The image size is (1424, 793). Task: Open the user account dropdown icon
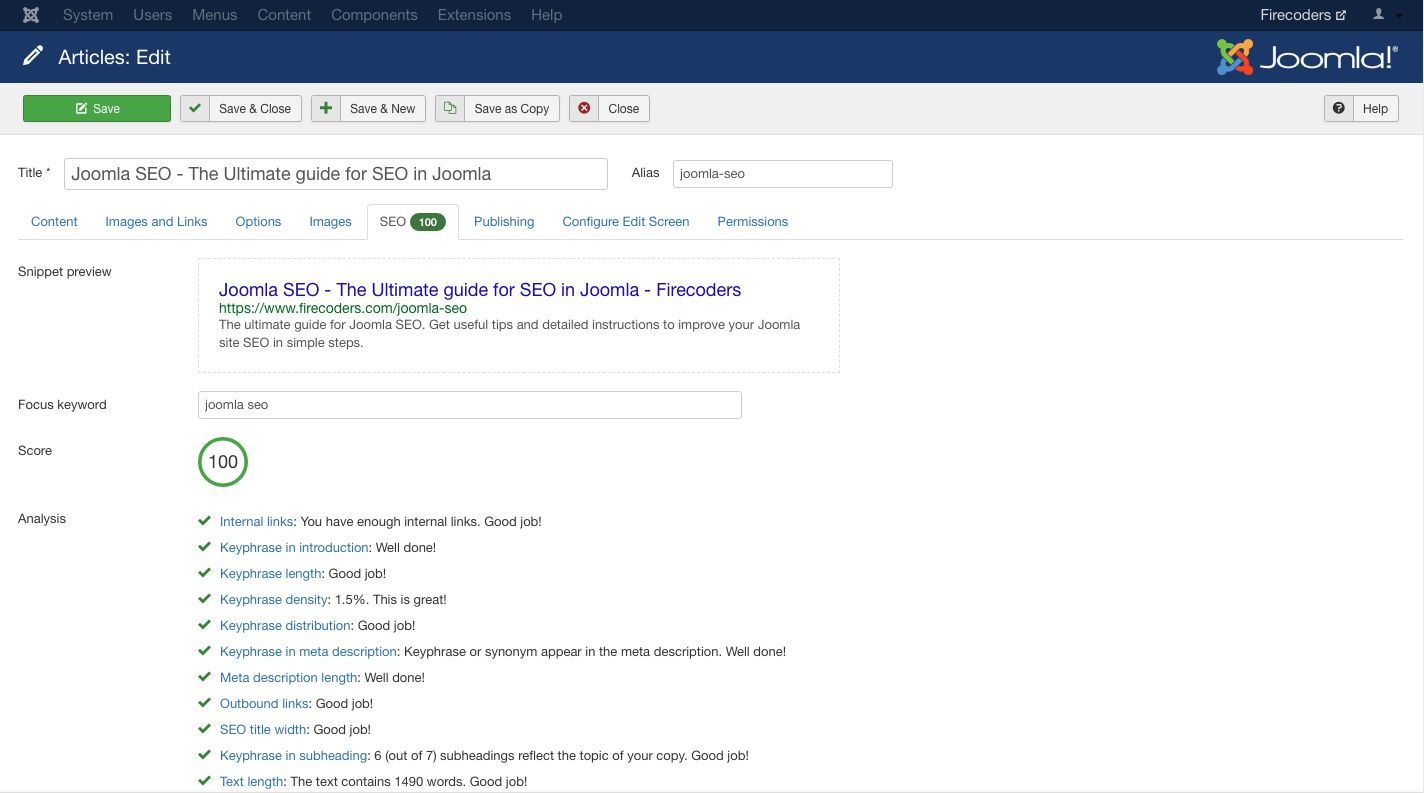(x=1386, y=15)
